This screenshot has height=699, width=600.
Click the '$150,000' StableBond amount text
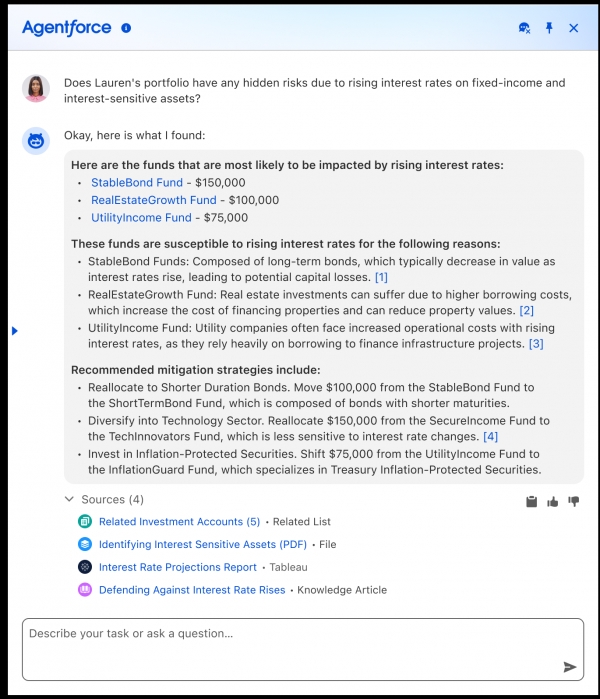tap(220, 182)
